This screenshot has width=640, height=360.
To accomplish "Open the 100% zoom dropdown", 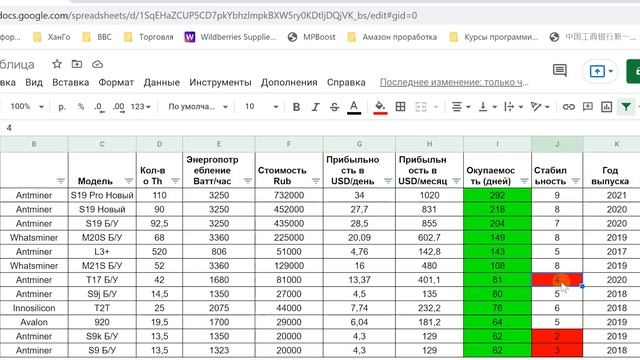I will (27, 107).
